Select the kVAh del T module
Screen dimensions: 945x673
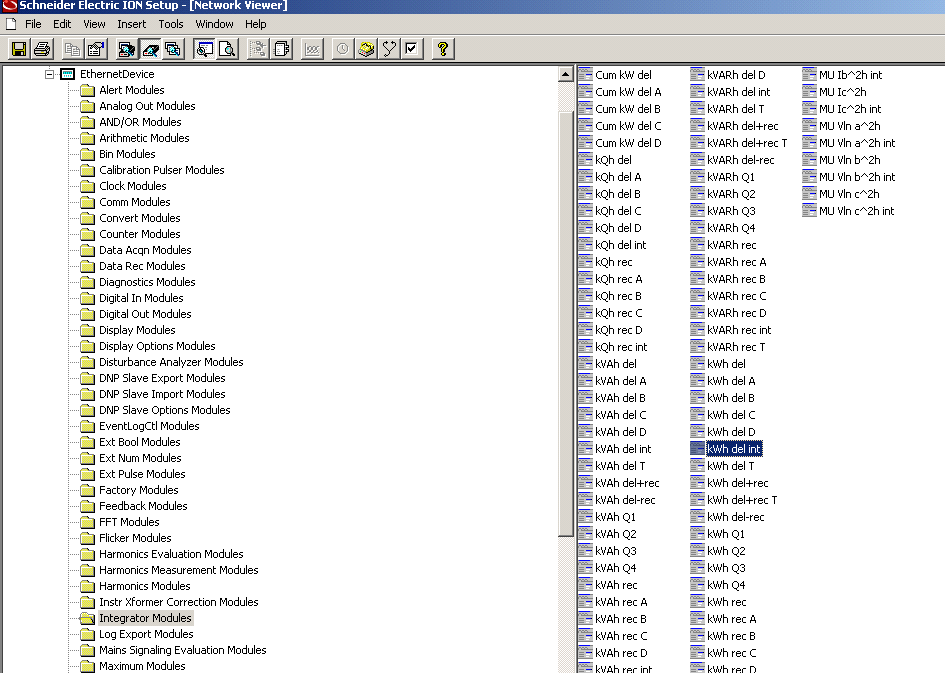pos(620,466)
